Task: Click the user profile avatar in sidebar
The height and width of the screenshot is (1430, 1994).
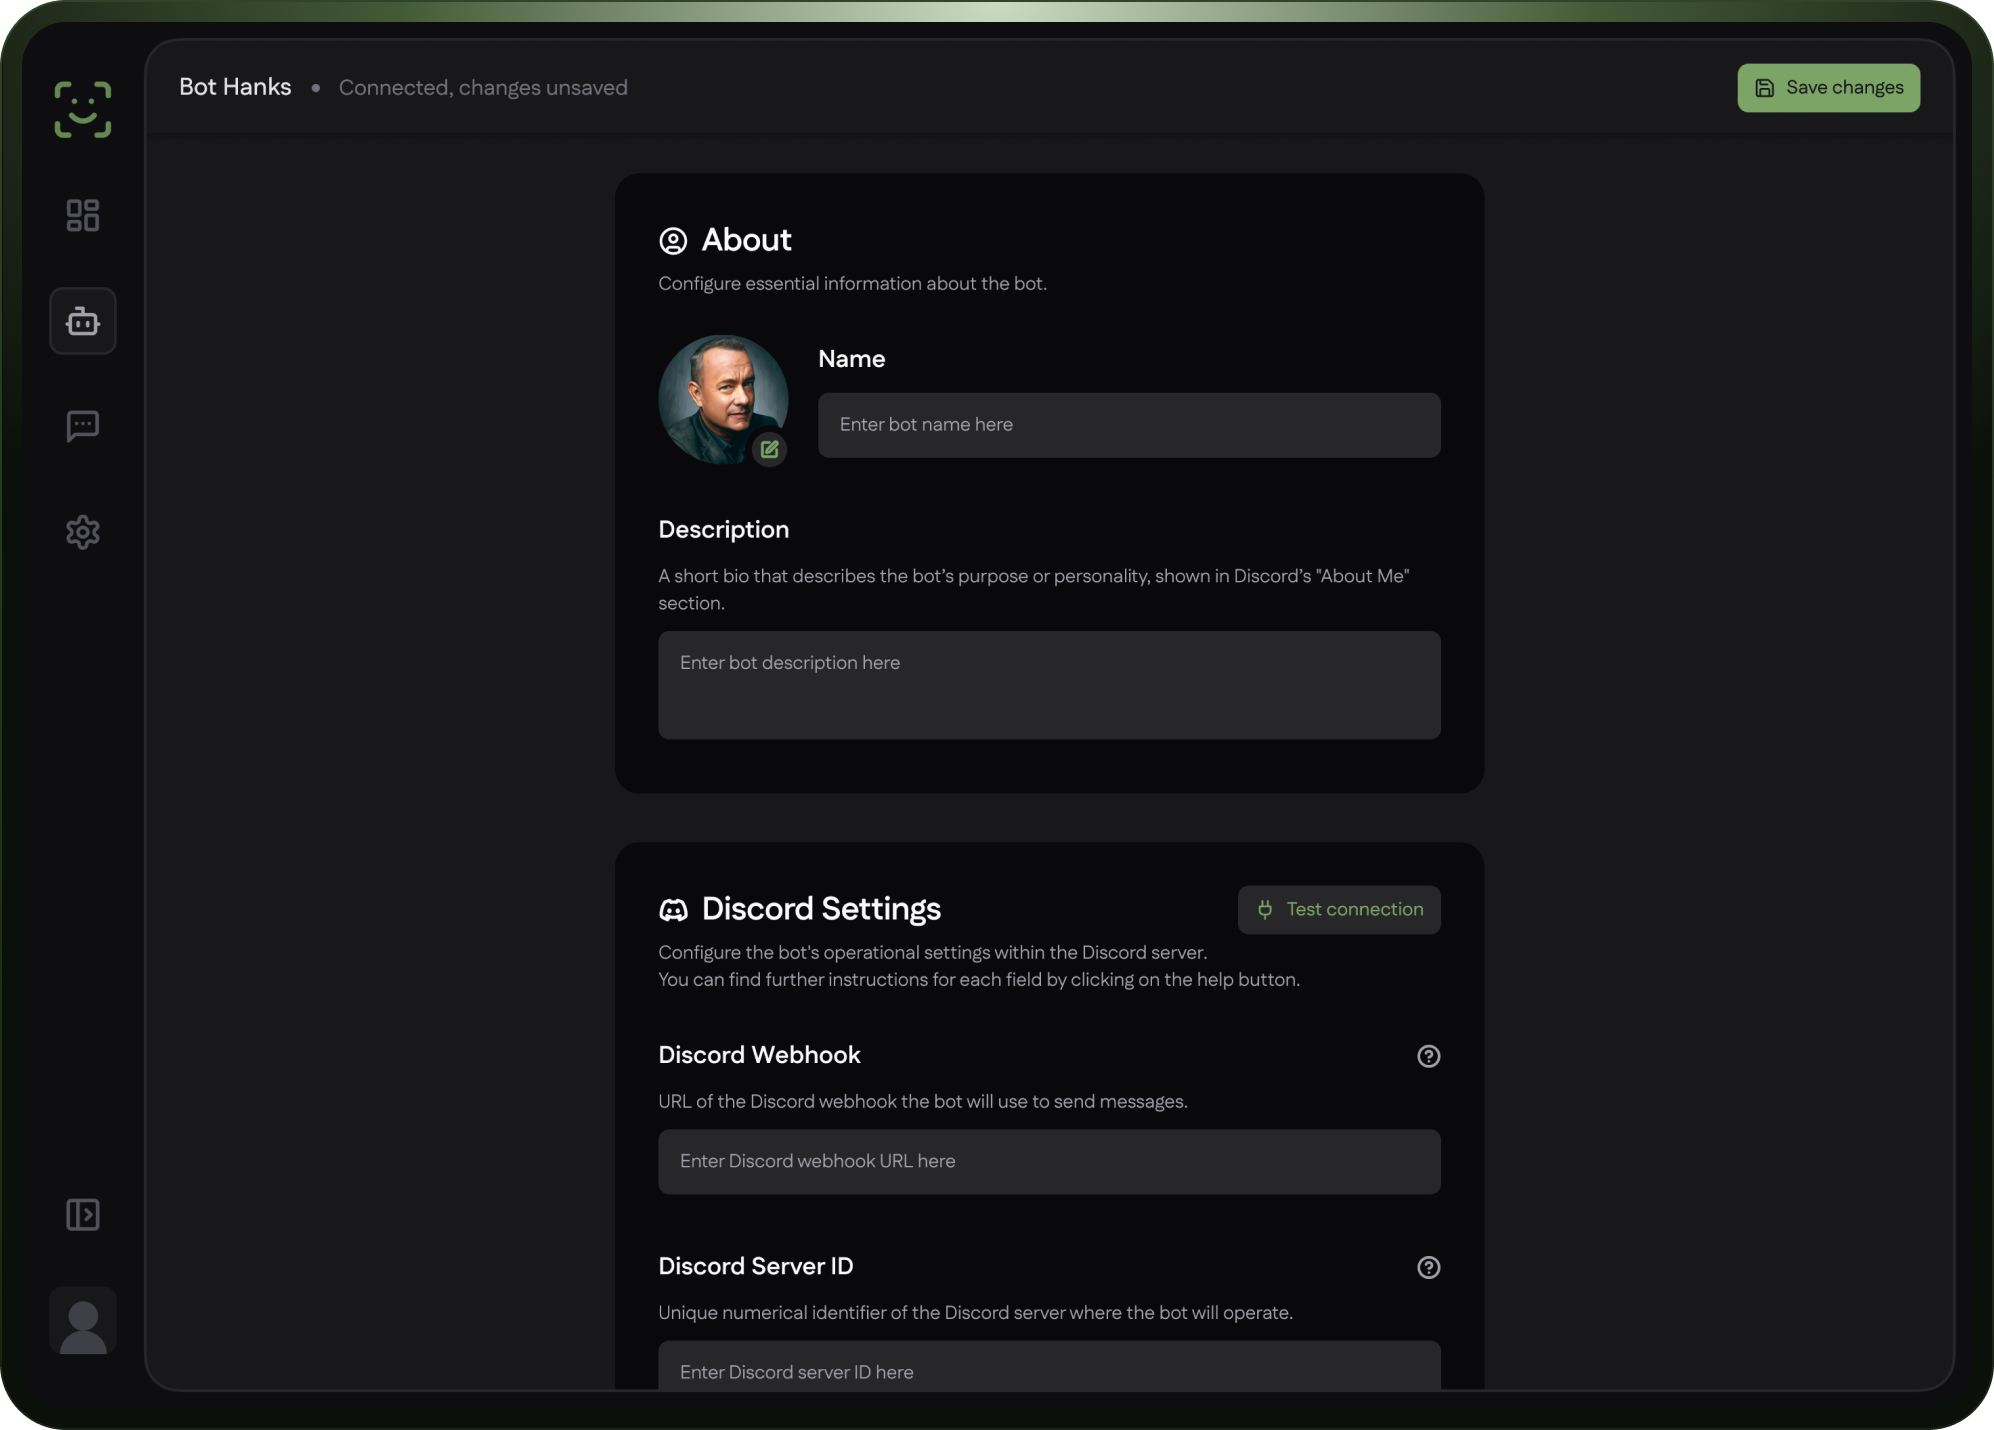Action: coord(83,1321)
